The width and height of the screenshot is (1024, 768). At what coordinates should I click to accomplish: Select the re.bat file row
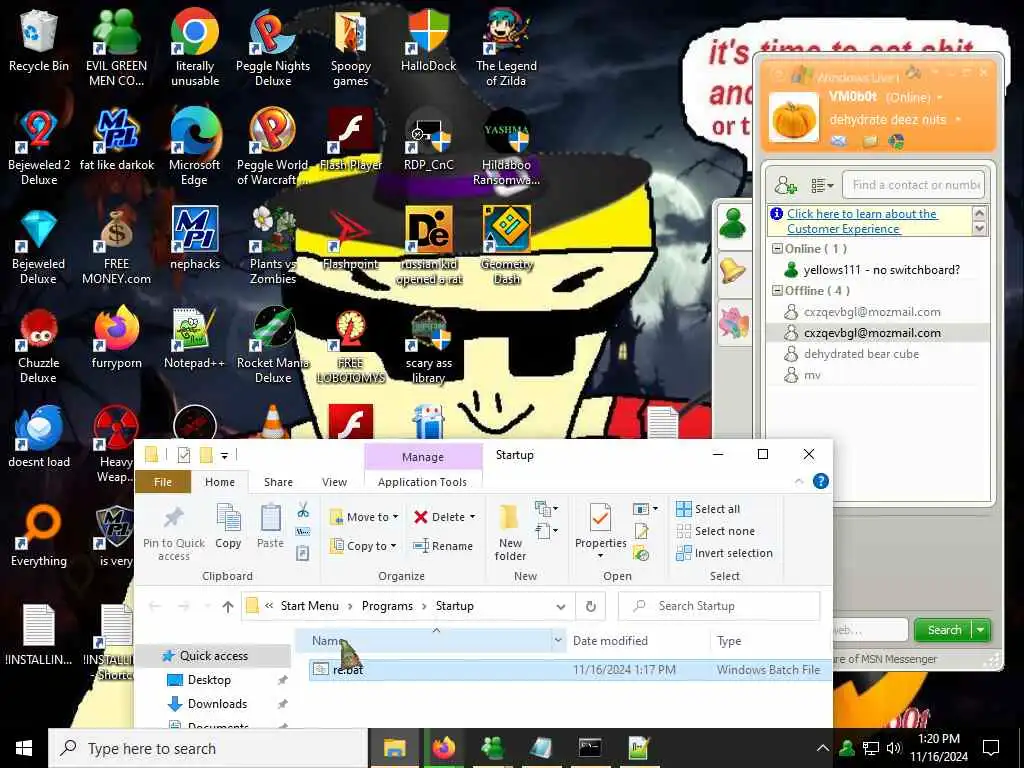569,669
